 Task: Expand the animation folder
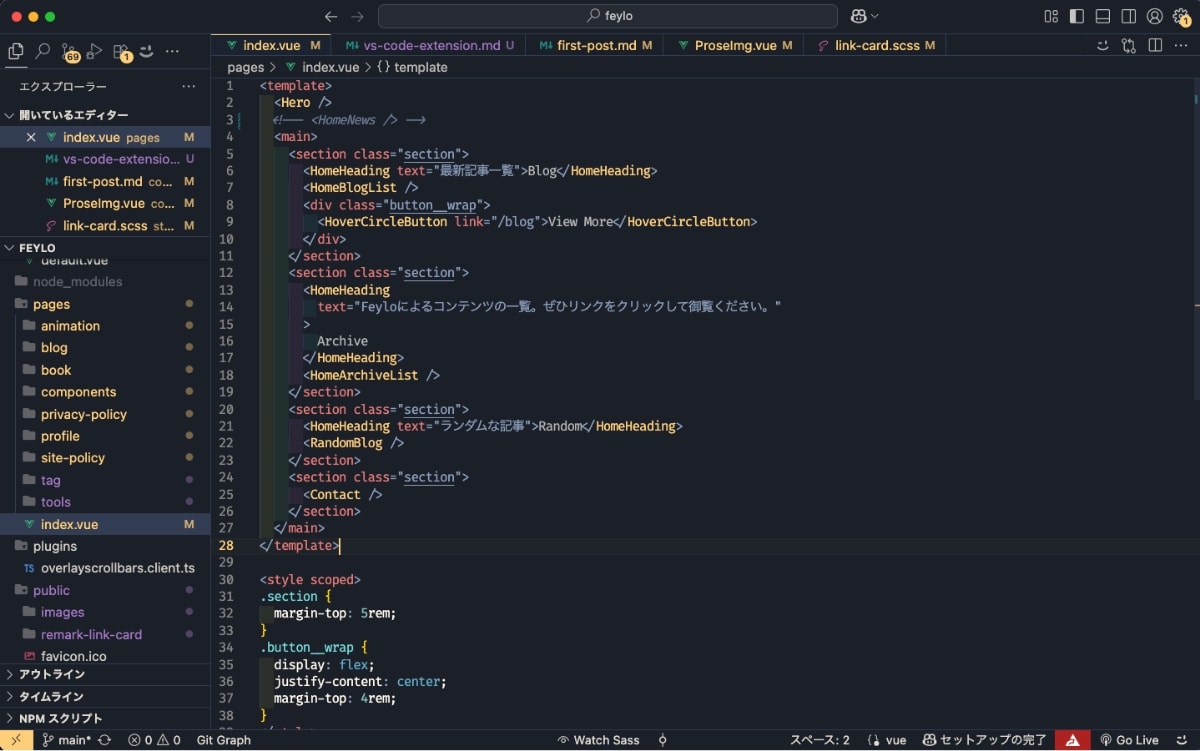[105, 326]
